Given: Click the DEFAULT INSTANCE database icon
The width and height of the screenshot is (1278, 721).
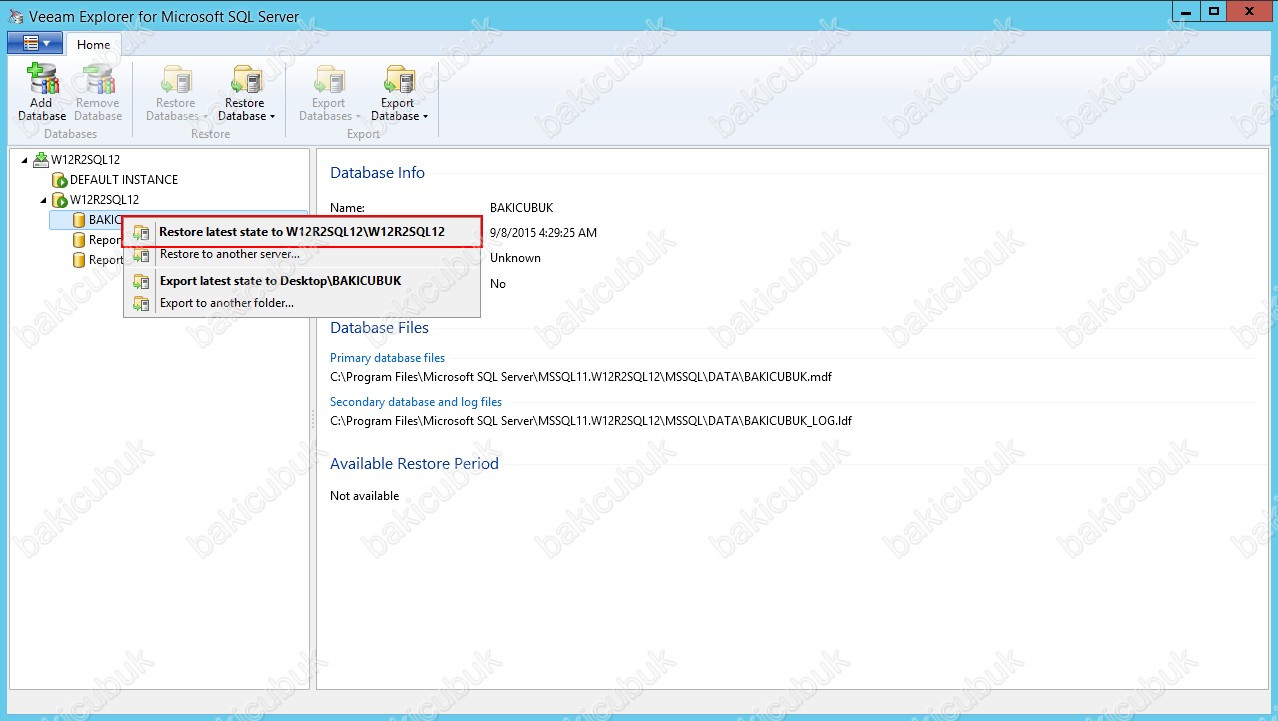Looking at the screenshot, I should point(59,180).
